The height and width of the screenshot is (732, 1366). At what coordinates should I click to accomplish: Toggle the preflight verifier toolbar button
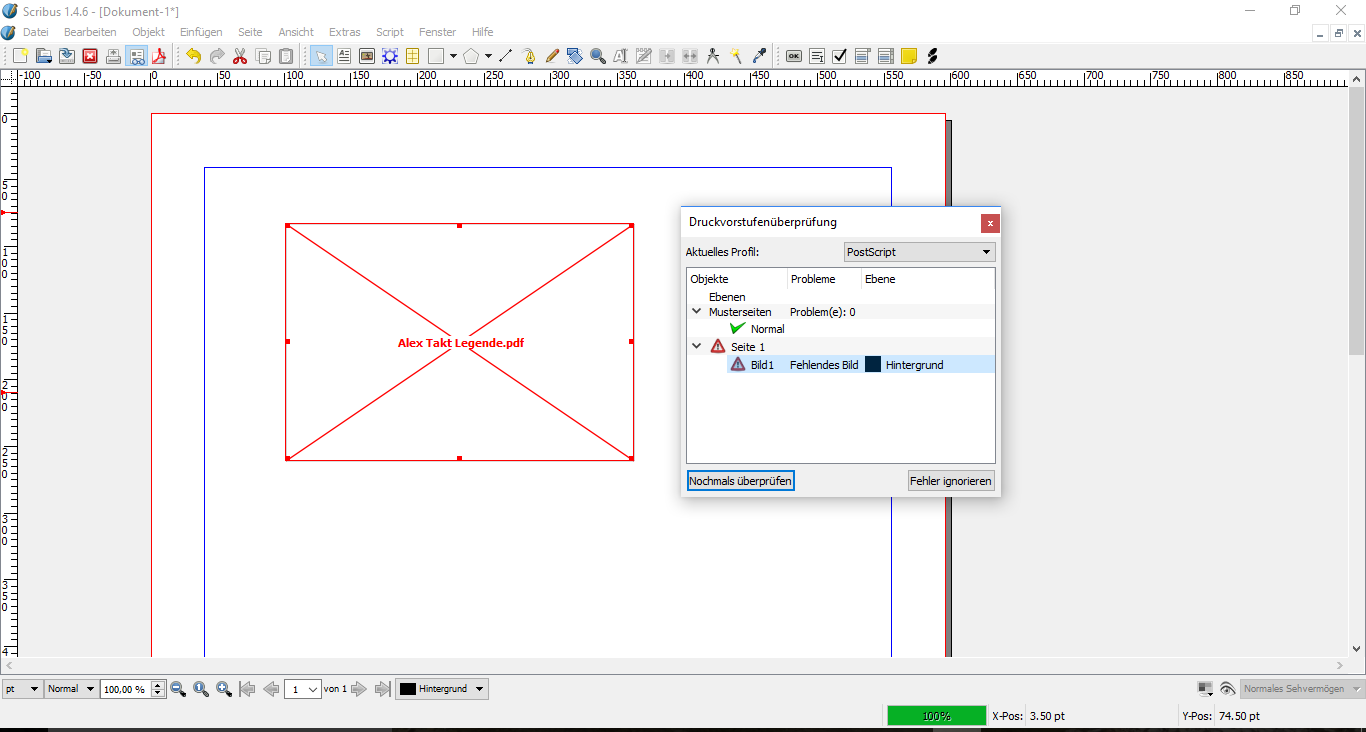[x=136, y=56]
